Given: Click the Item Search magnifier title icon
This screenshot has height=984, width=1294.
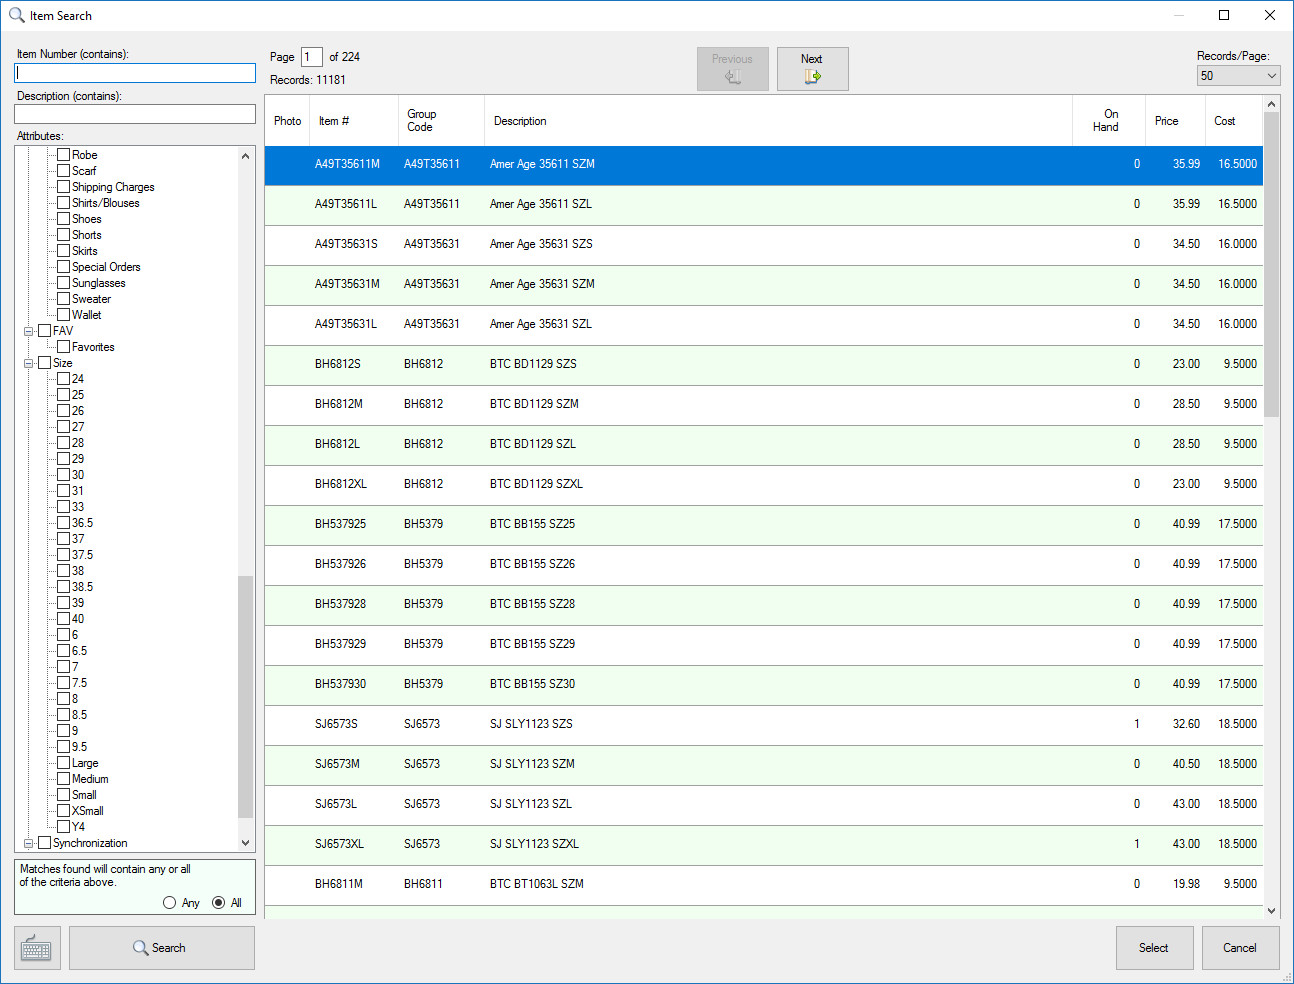Looking at the screenshot, I should coord(16,15).
